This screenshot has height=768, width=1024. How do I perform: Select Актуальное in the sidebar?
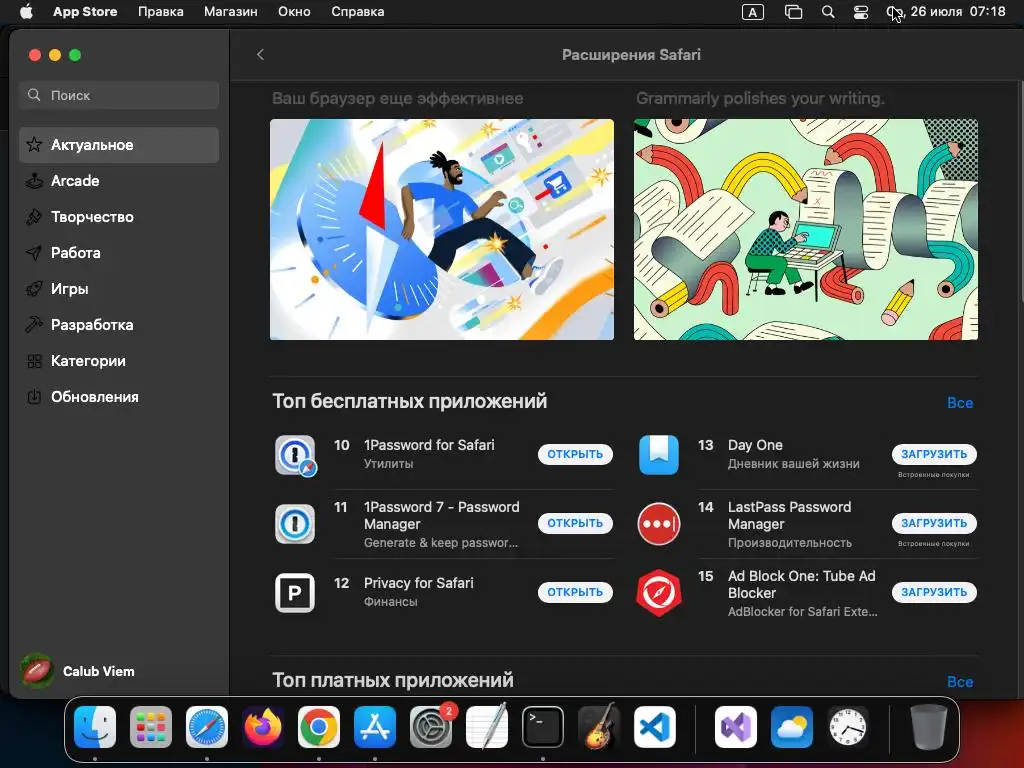(x=119, y=145)
